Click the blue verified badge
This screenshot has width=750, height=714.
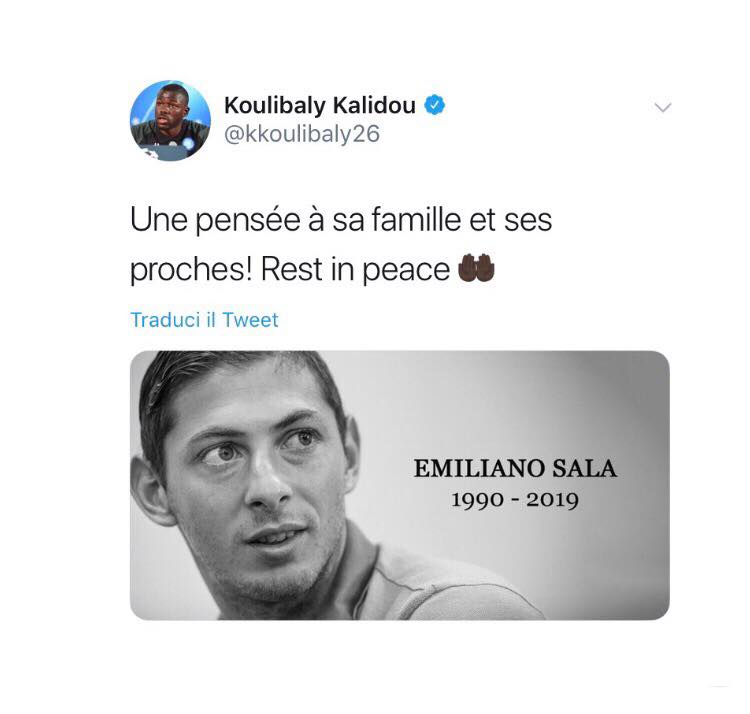click(x=435, y=105)
